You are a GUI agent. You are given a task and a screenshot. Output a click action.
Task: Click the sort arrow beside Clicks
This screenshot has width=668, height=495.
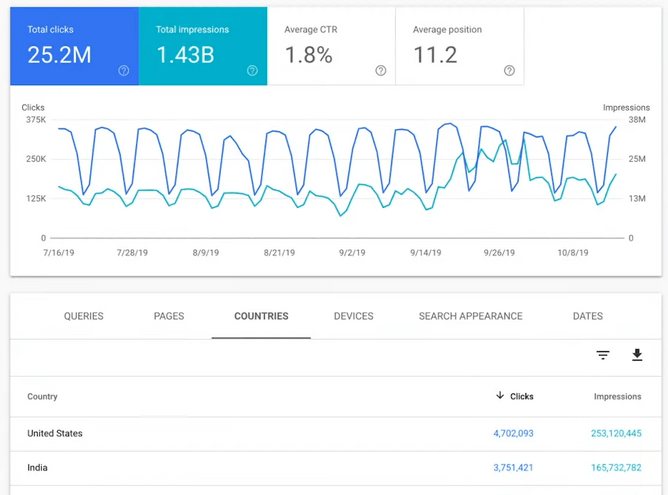pyautogui.click(x=500, y=396)
